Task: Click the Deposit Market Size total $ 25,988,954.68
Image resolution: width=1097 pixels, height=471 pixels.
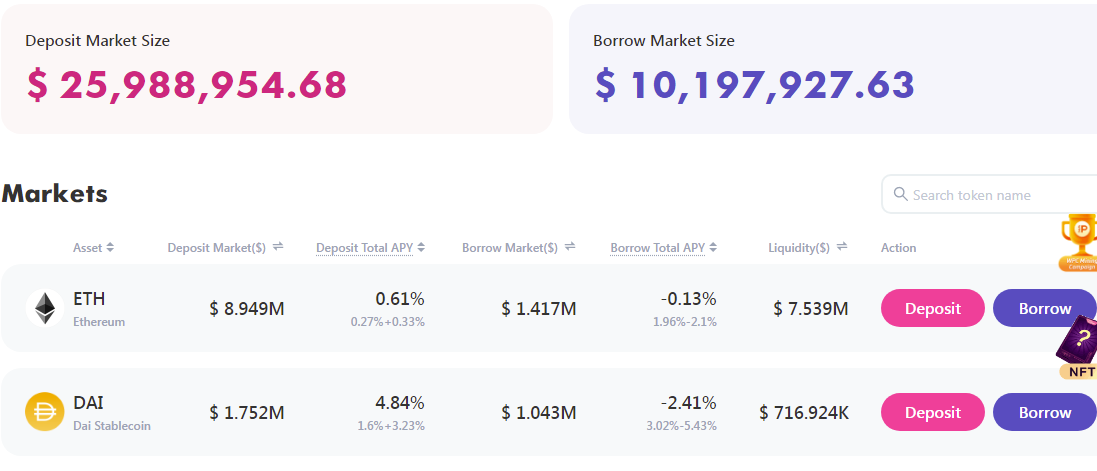Action: tap(187, 85)
